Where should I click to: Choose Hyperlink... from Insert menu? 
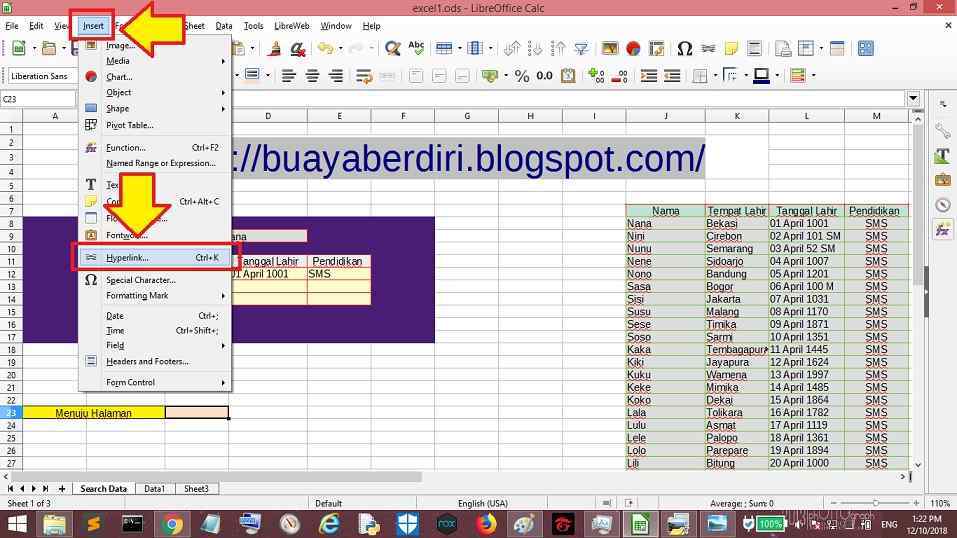pyautogui.click(x=156, y=258)
